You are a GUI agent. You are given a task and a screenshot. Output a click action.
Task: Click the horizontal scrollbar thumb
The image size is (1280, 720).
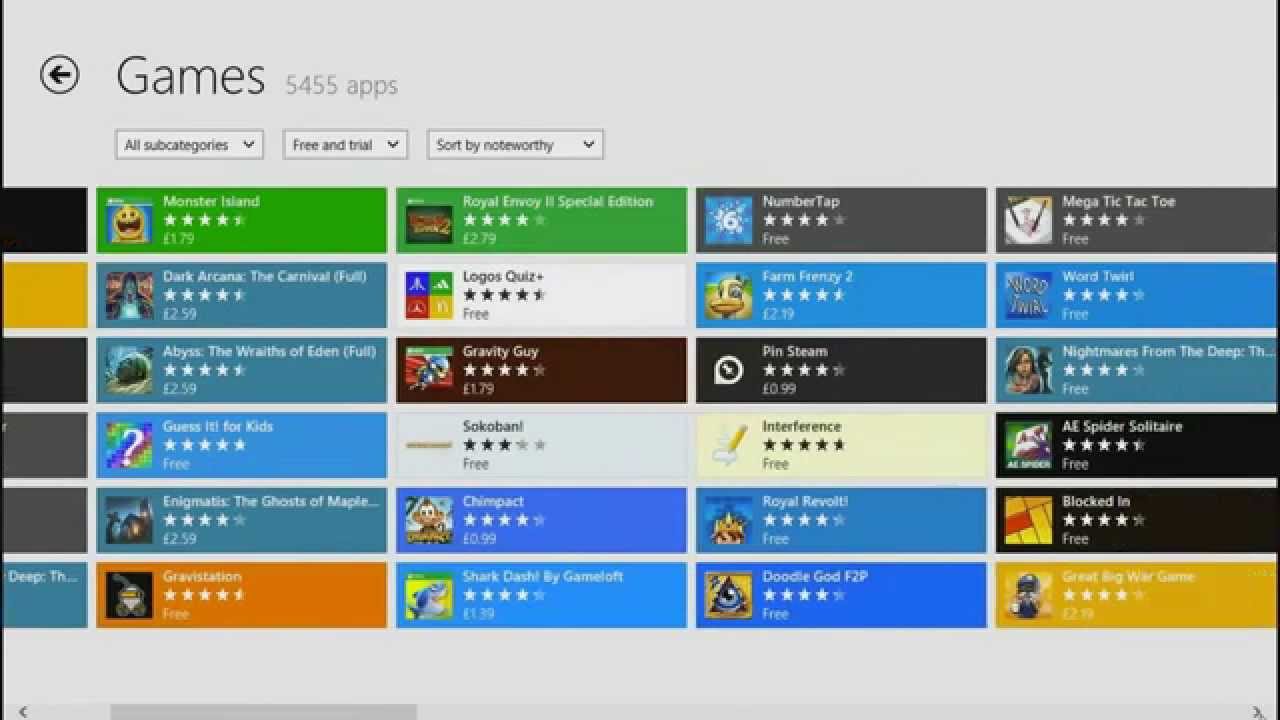tap(263, 712)
